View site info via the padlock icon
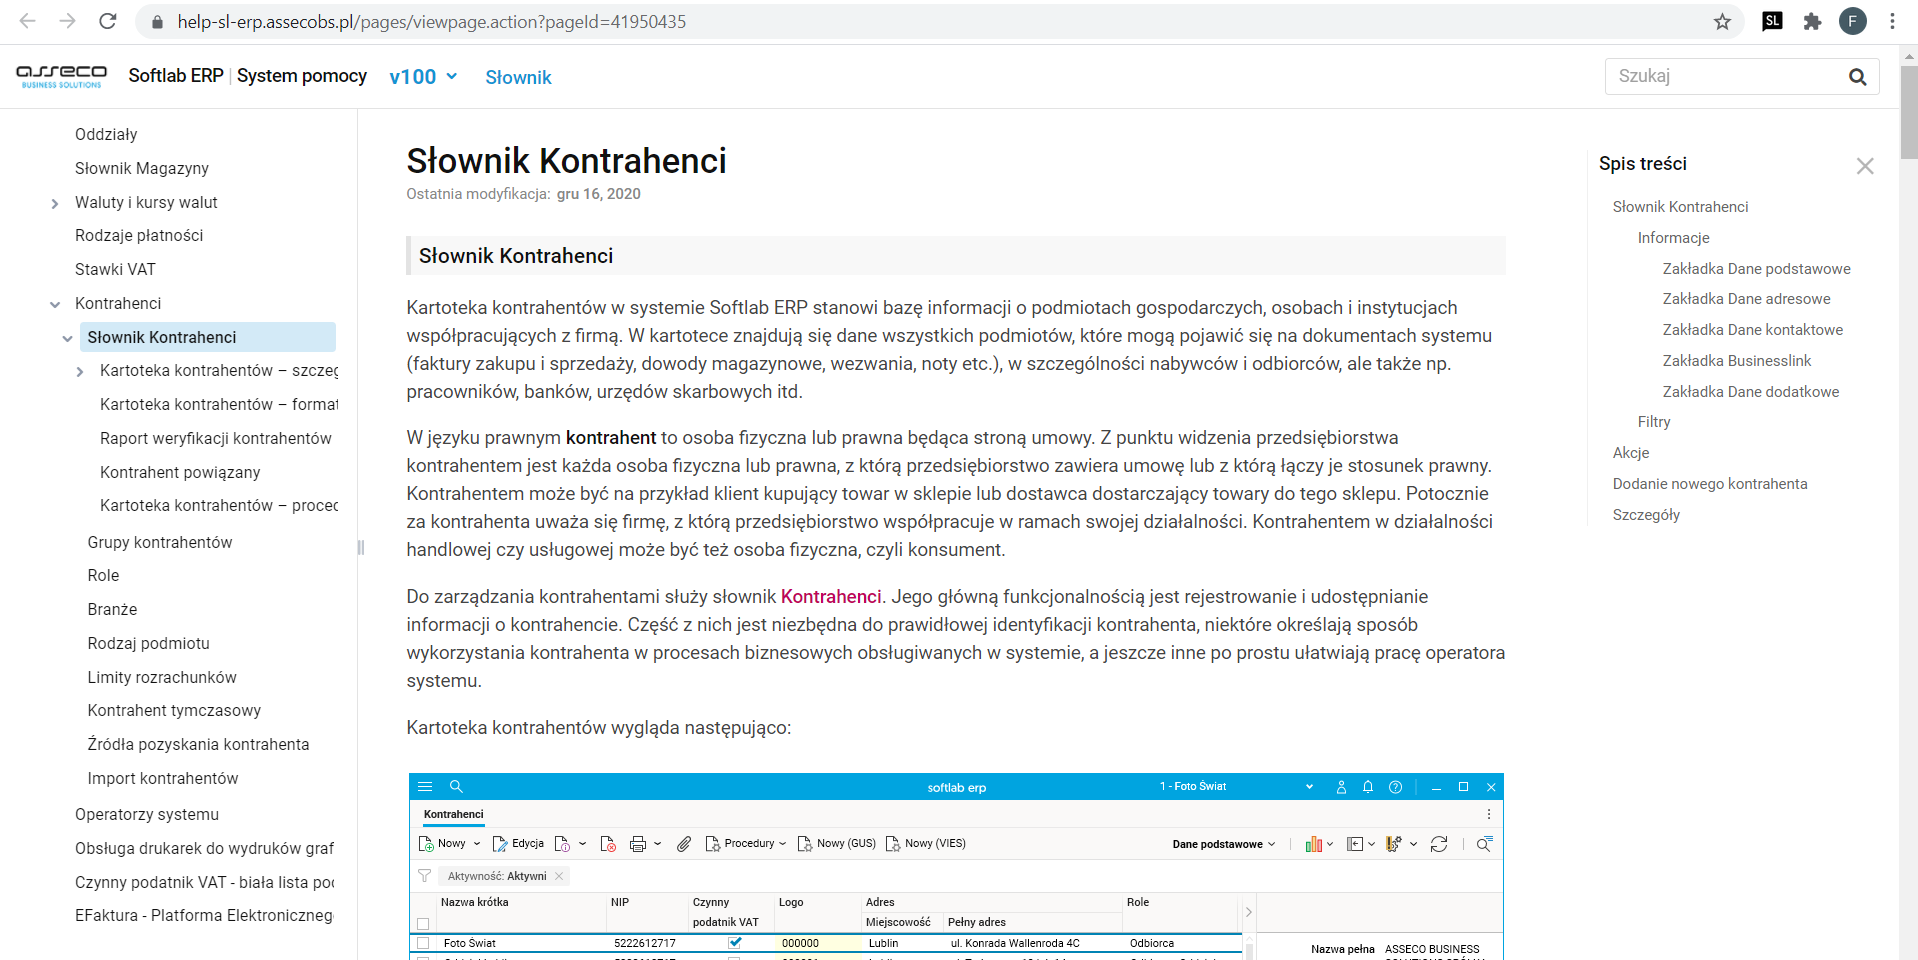The height and width of the screenshot is (960, 1918). click(156, 22)
